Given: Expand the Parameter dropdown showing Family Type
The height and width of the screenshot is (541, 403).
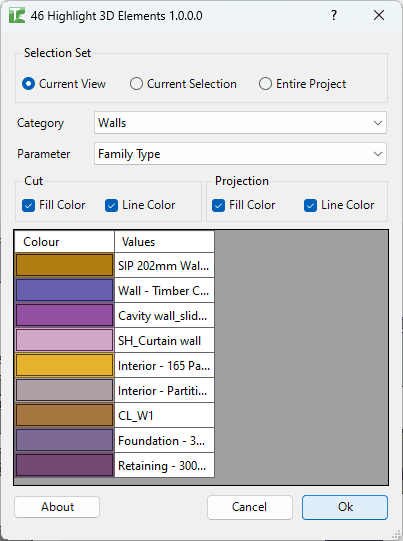Looking at the screenshot, I should (x=240, y=154).
